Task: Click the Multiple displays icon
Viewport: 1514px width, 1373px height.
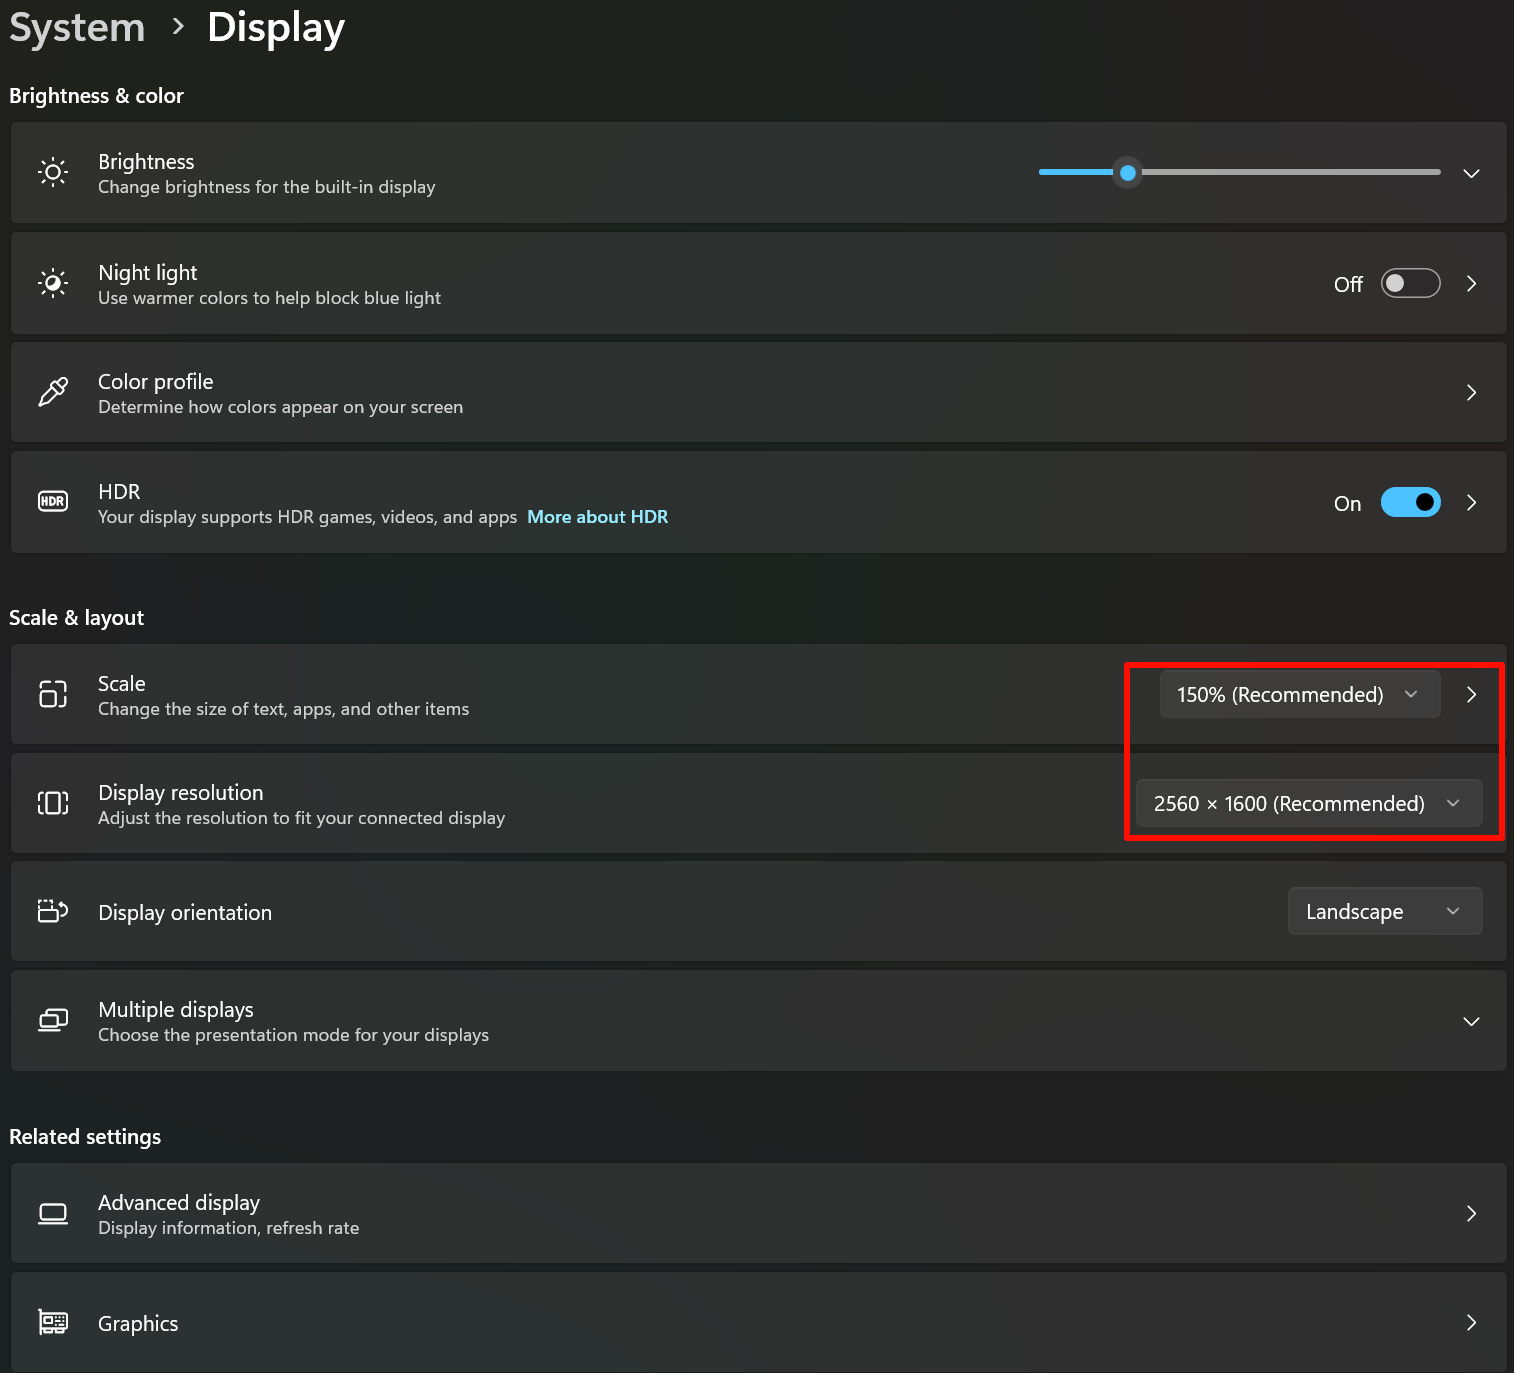Action: click(53, 1020)
